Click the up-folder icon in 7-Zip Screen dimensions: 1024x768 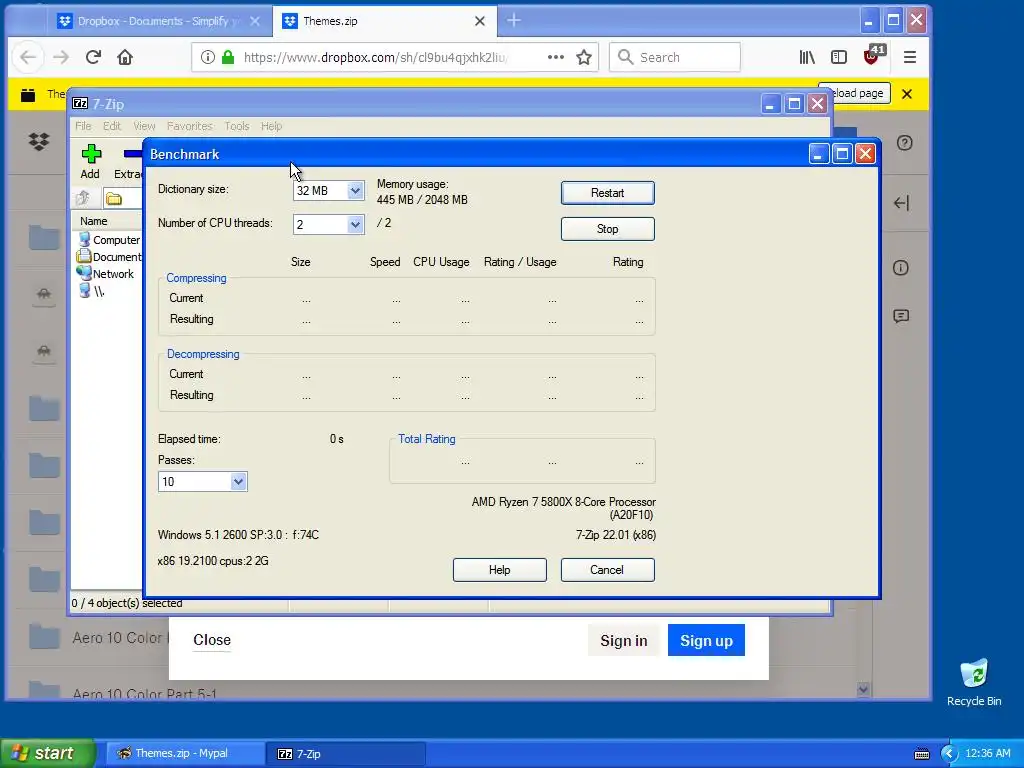pyautogui.click(x=83, y=198)
